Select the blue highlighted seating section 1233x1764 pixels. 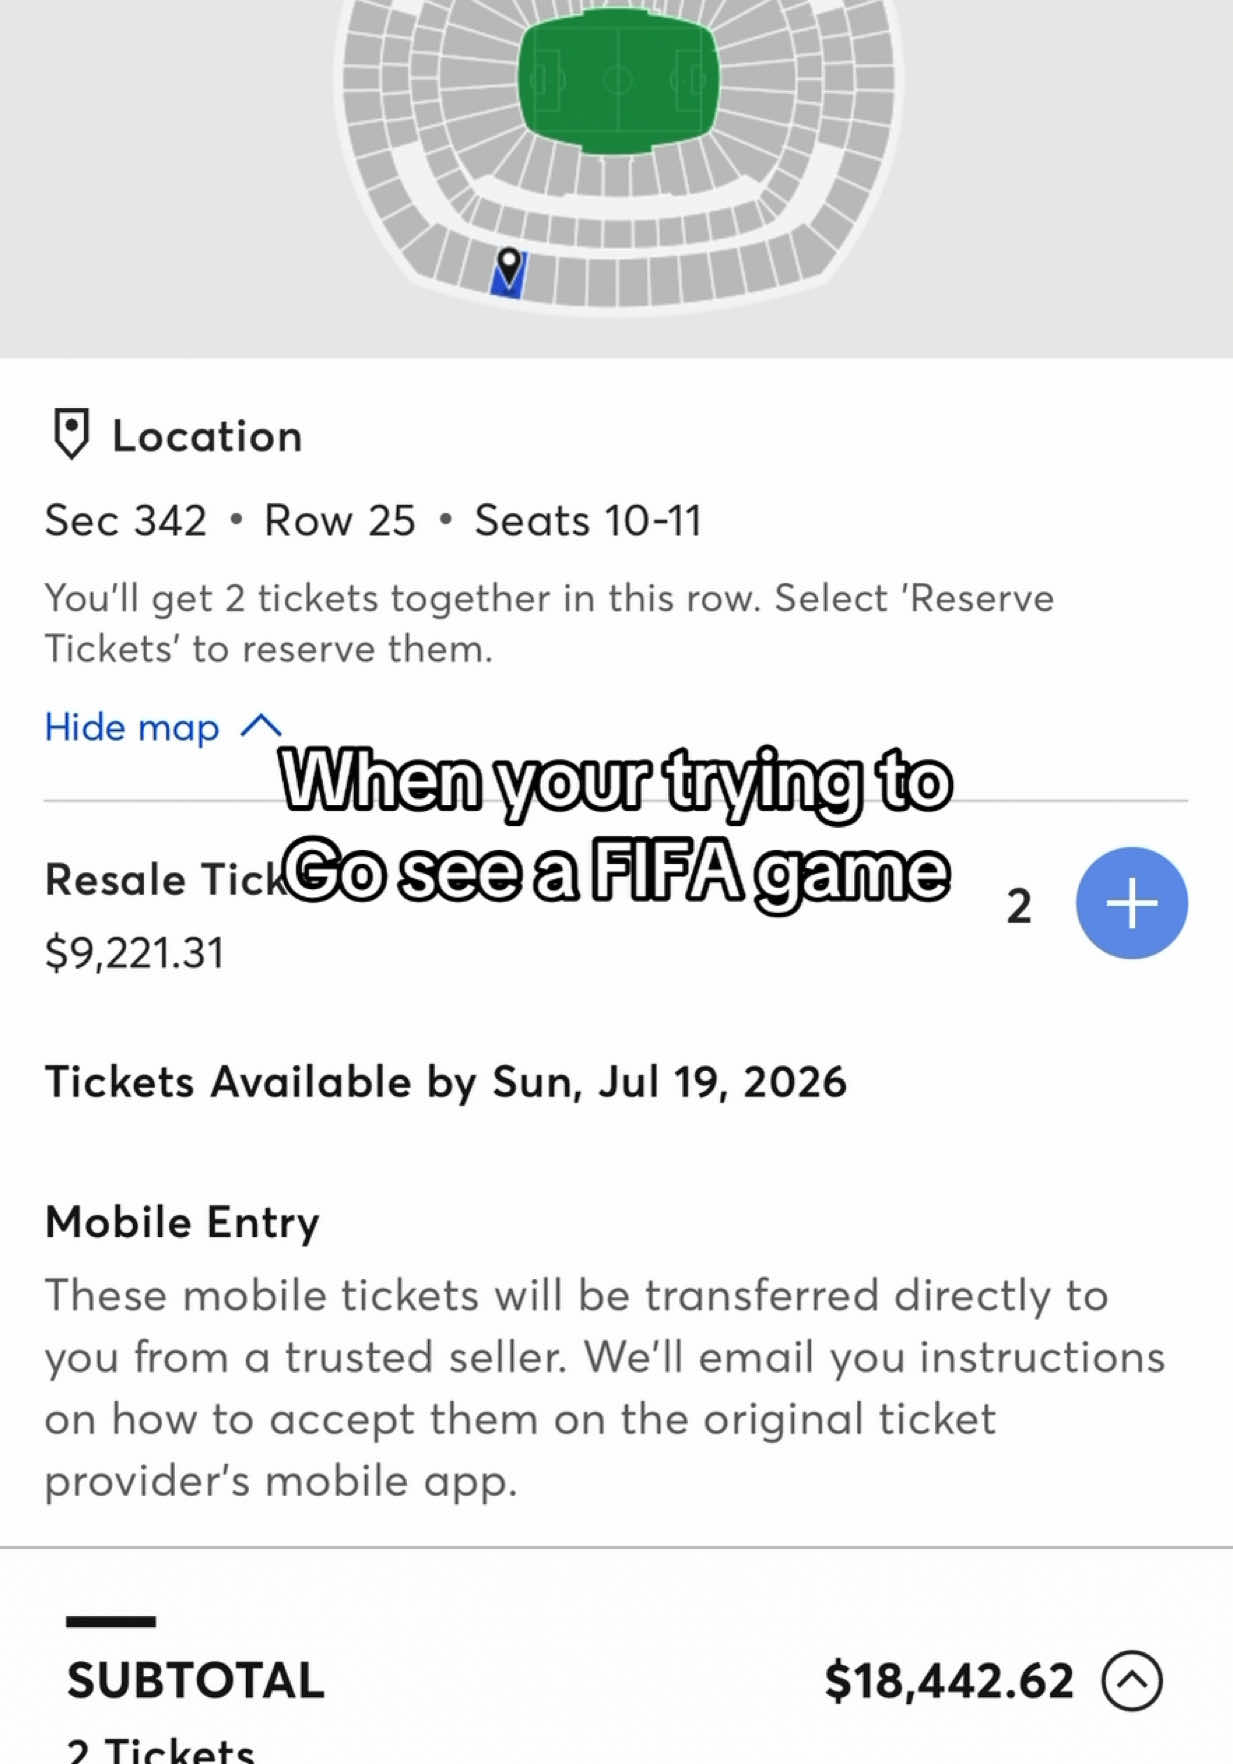508,275
